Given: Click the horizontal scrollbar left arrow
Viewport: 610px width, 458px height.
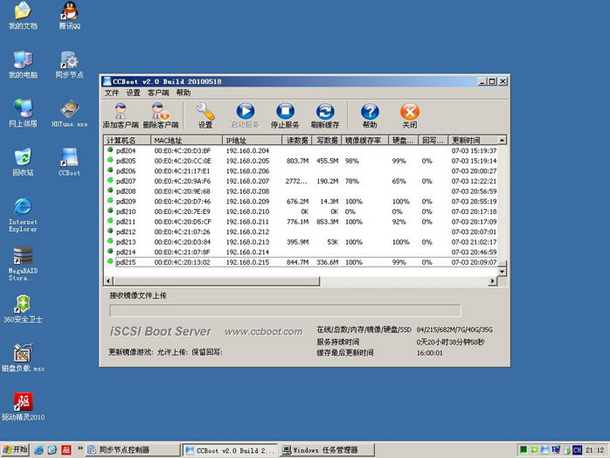Looking at the screenshot, I should (109, 281).
